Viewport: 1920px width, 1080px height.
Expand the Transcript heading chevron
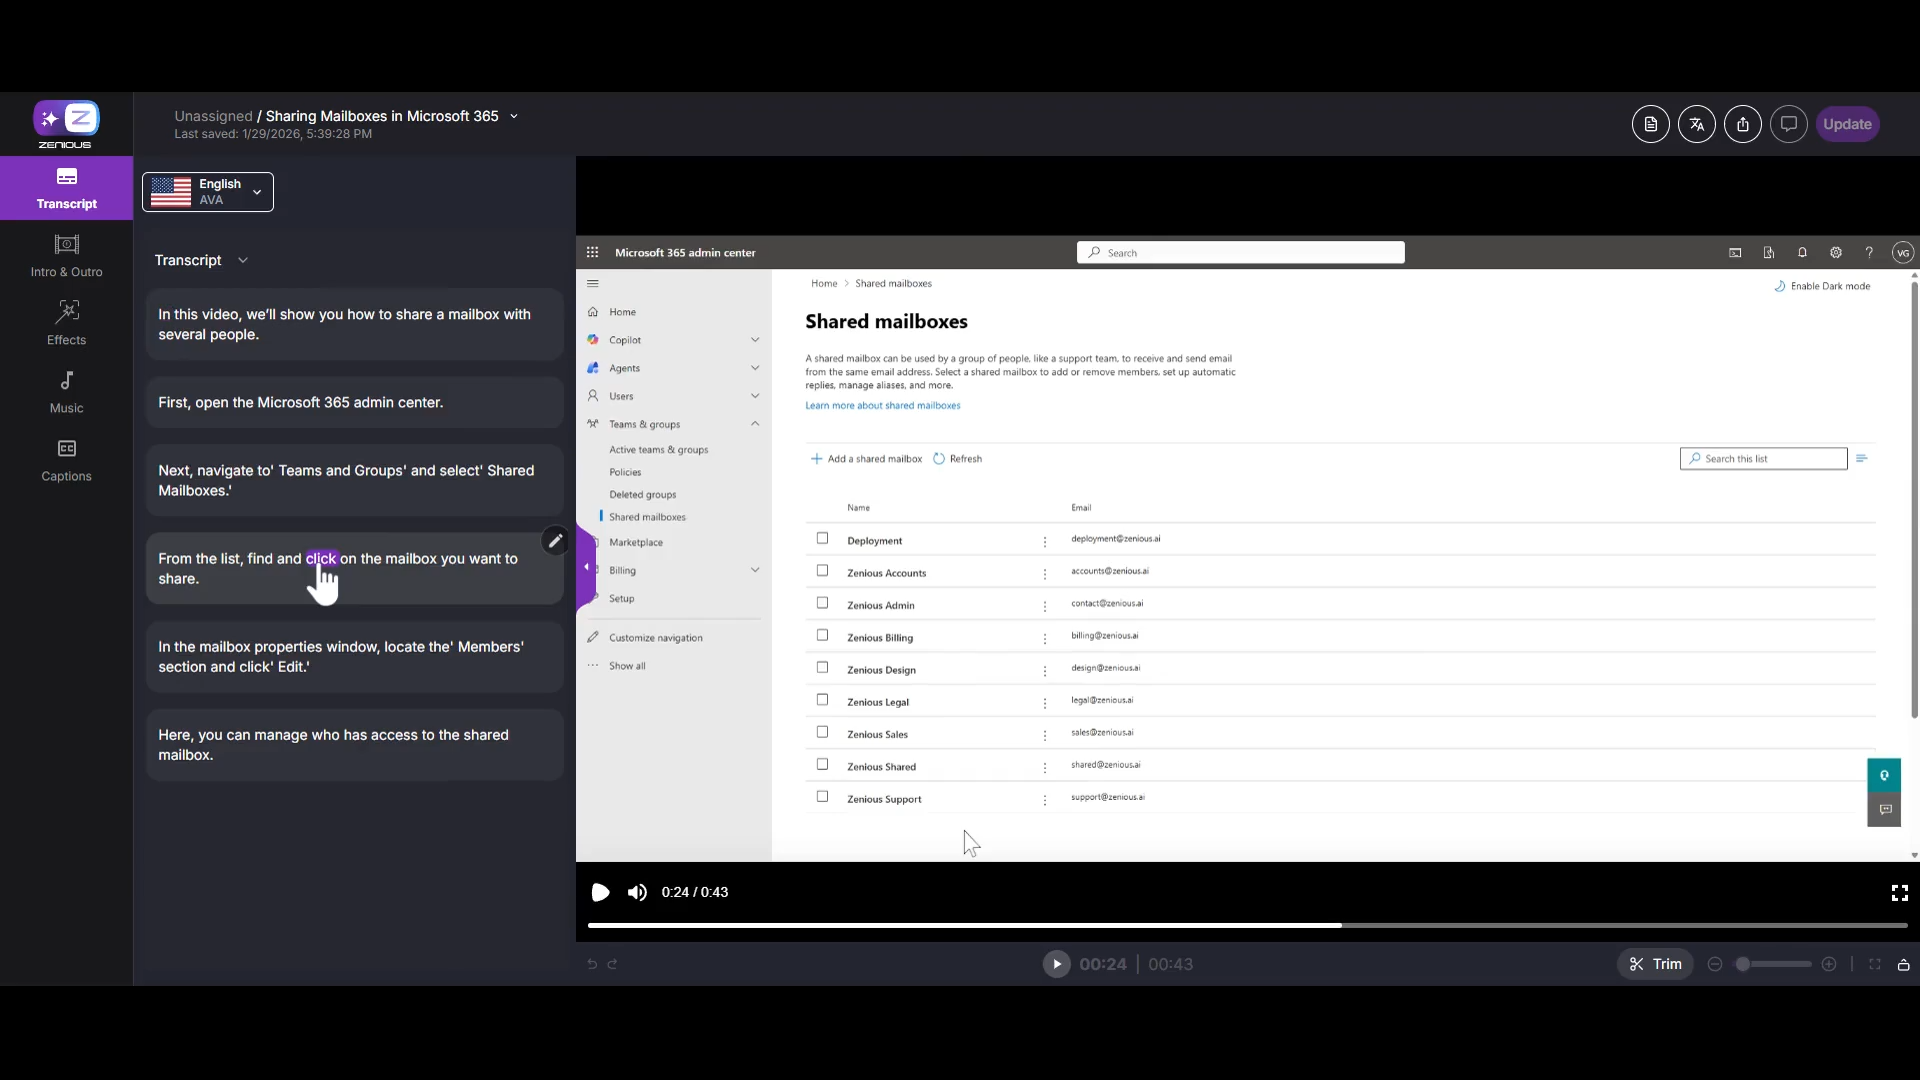coord(243,260)
